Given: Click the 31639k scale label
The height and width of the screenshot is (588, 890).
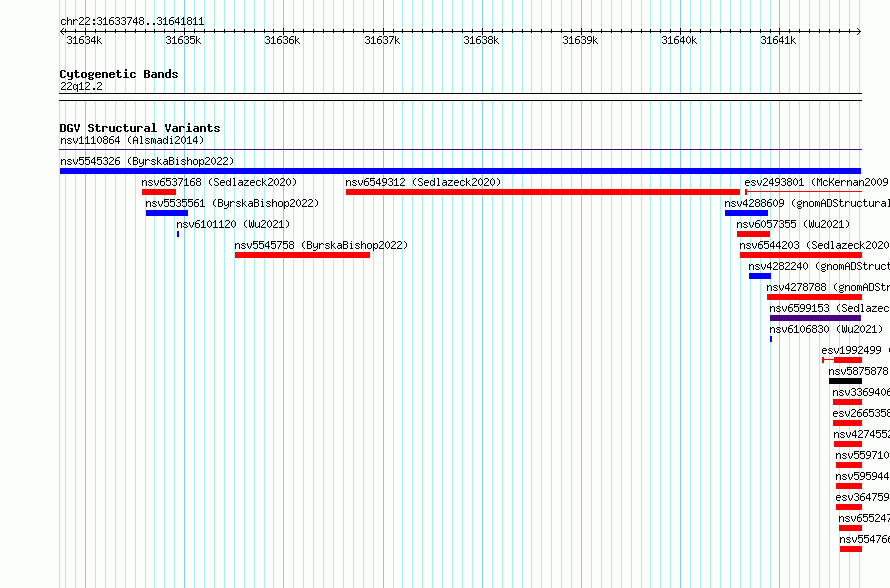Looking at the screenshot, I should click(x=580, y=40).
